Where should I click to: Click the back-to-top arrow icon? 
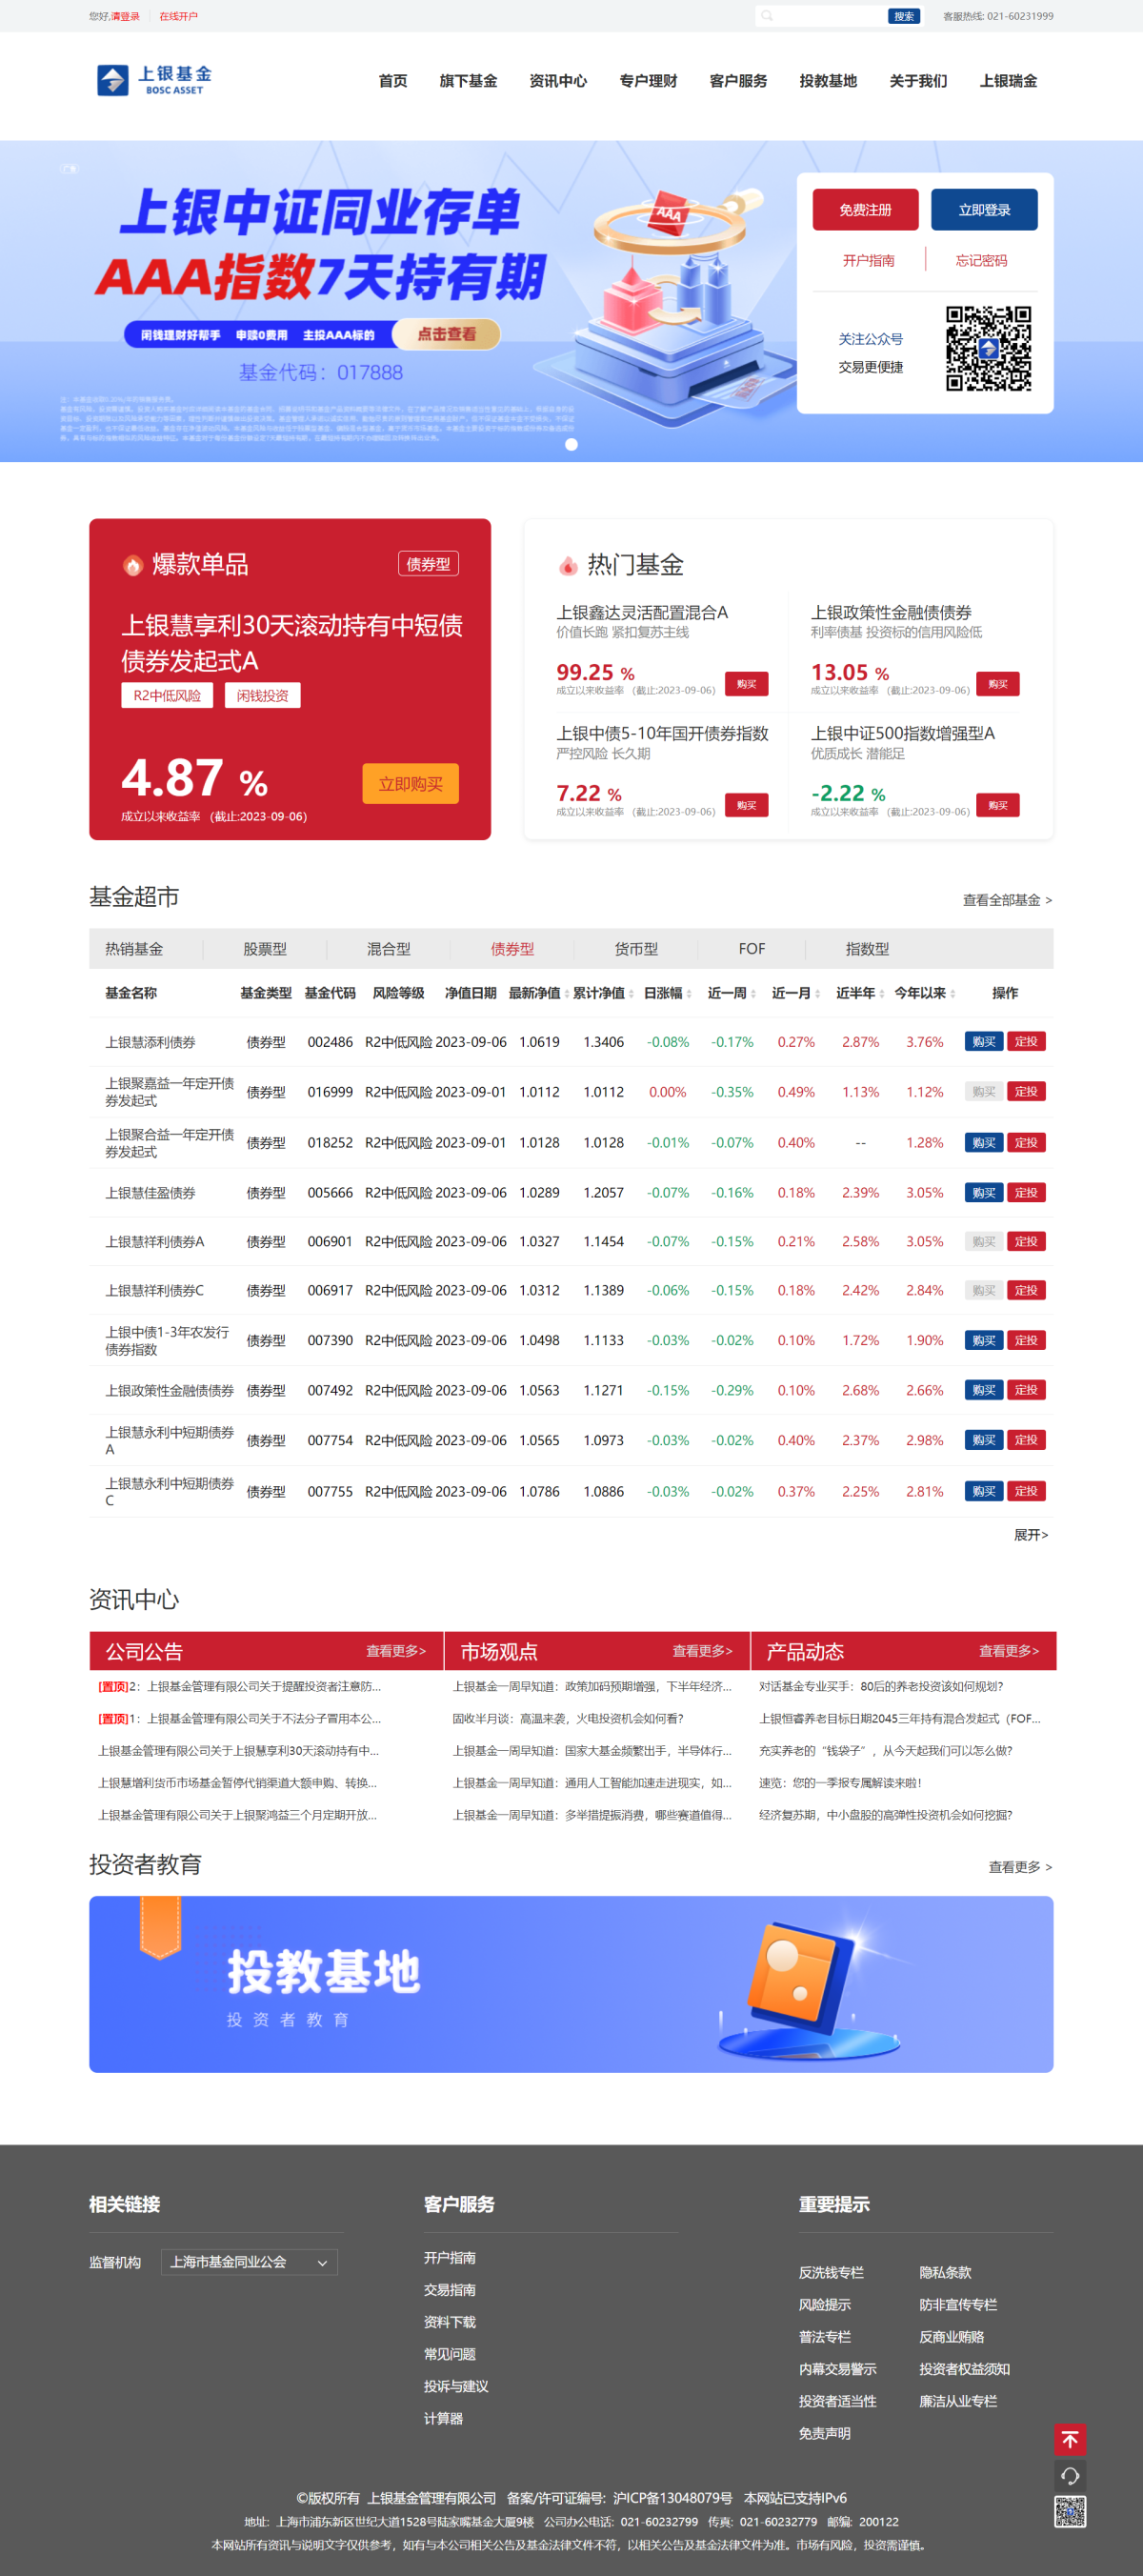pos(1069,2439)
